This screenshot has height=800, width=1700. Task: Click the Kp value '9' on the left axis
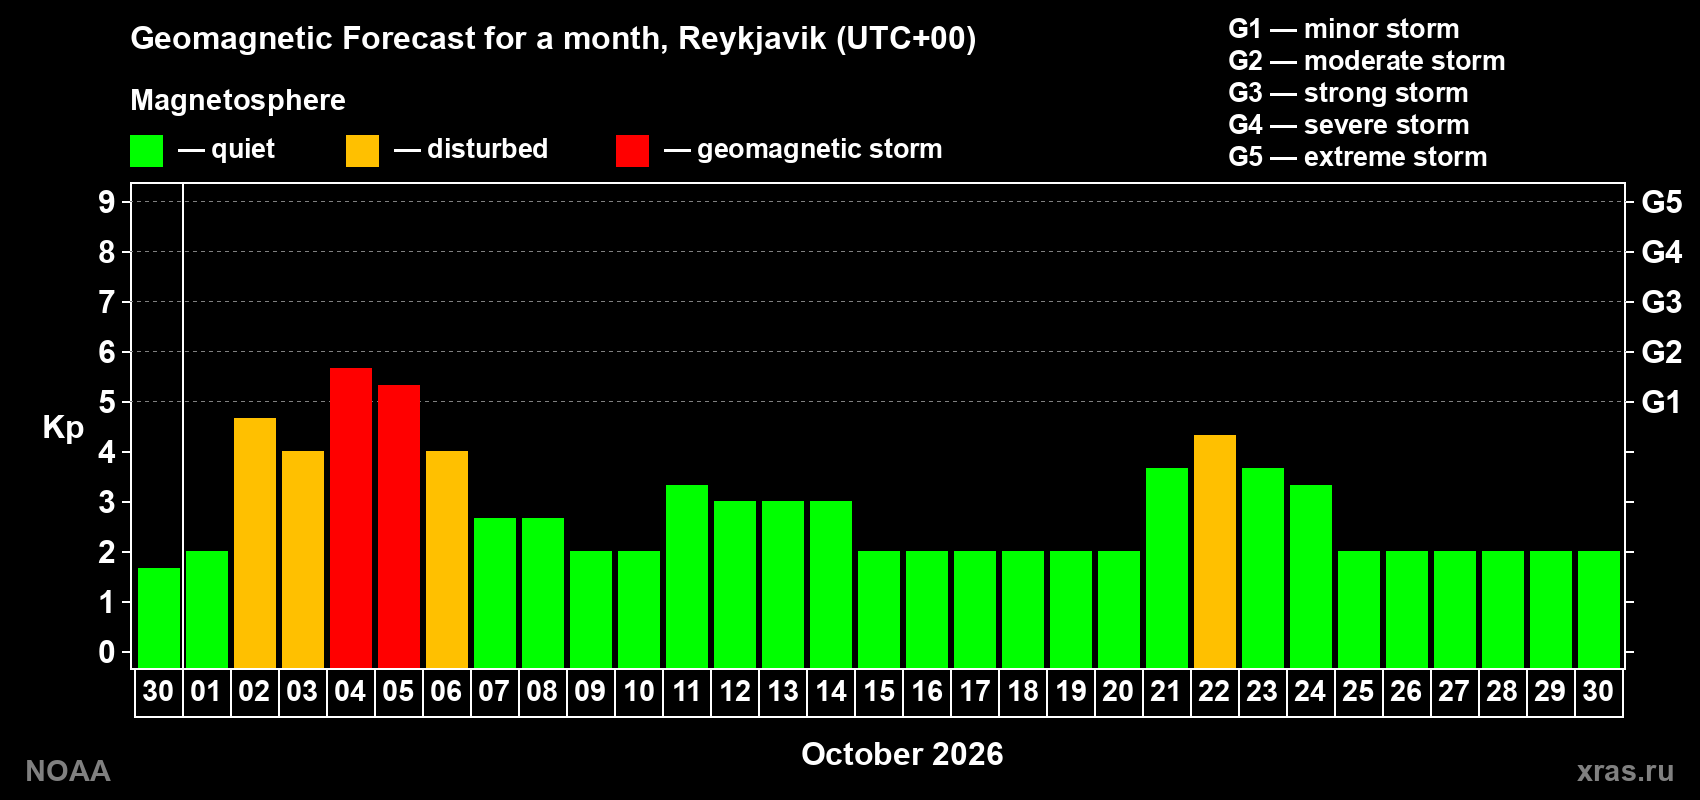coord(107,202)
